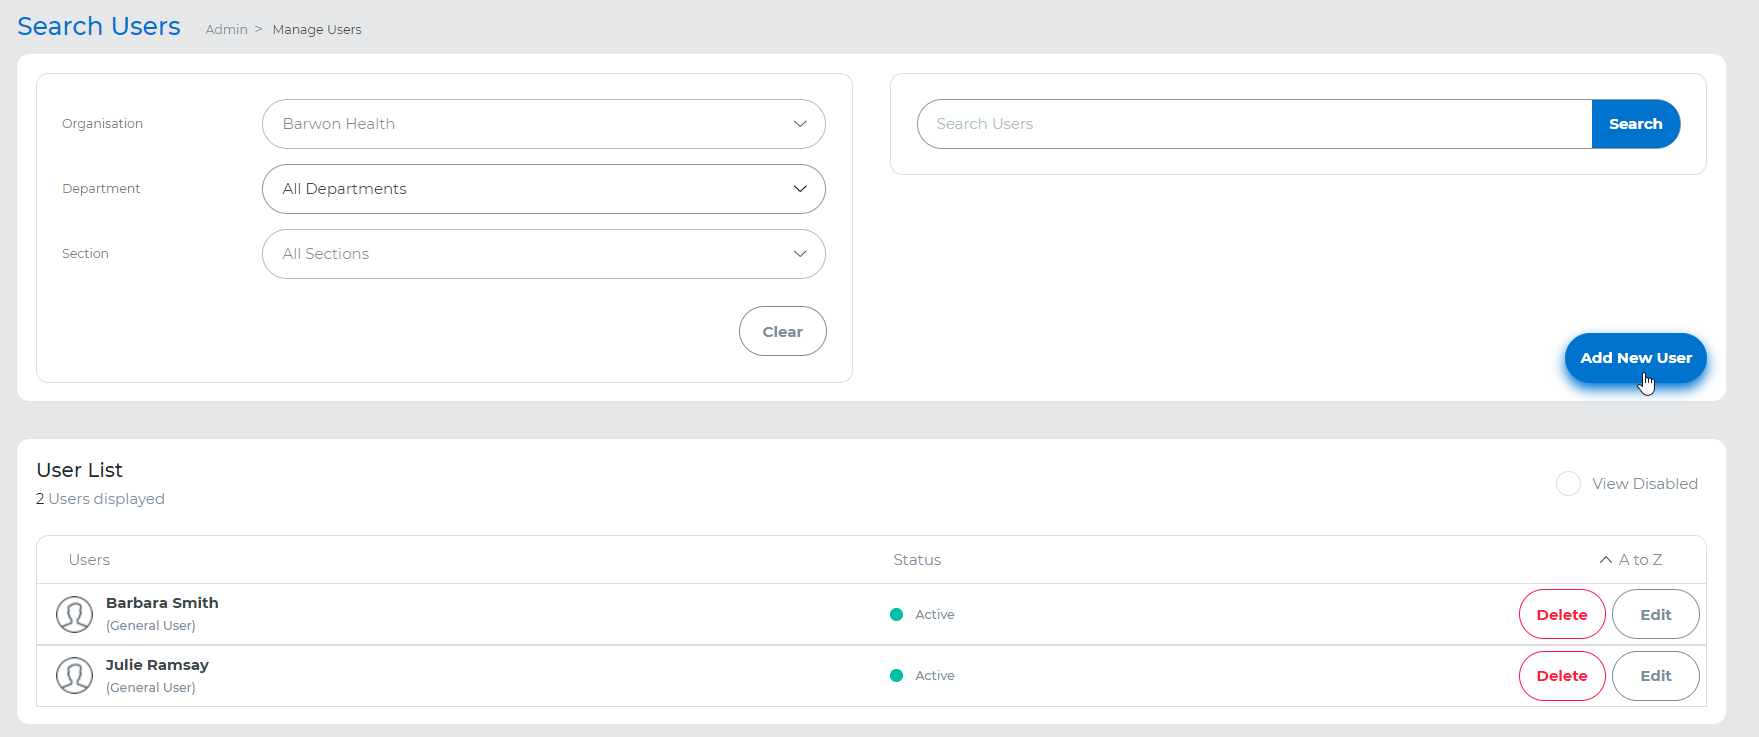Click the Status column header
Screen dimensions: 1759x737
[x=917, y=560]
